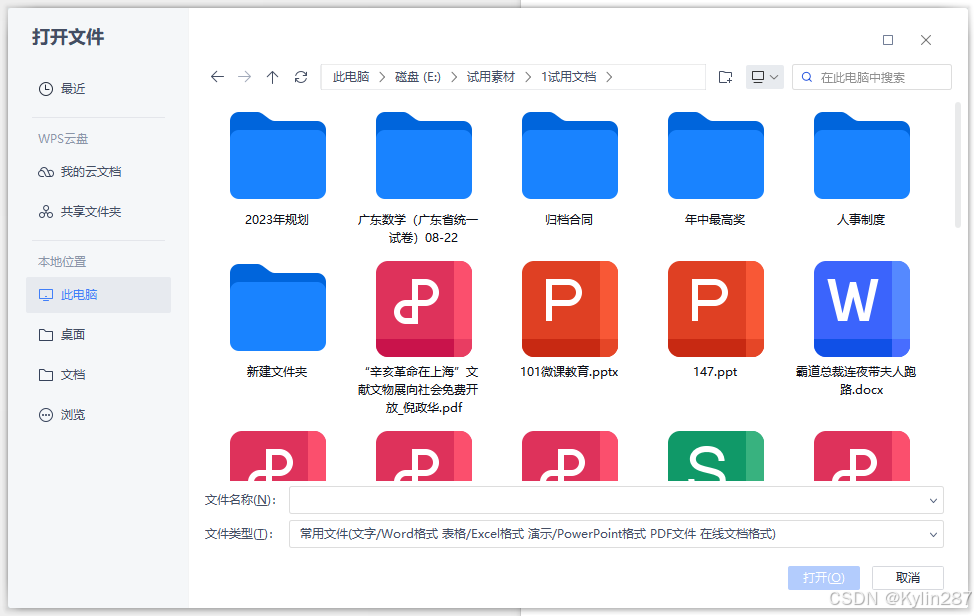Close the 打开文件 dialog
The width and height of the screenshot is (976, 616).
(926, 40)
